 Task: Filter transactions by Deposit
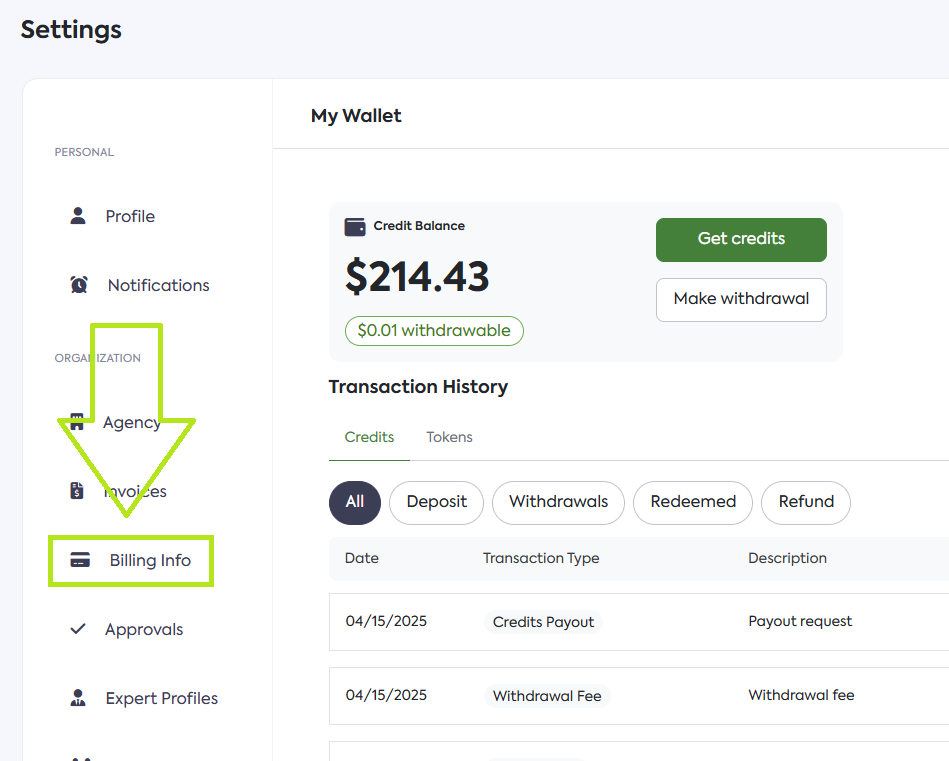point(436,502)
